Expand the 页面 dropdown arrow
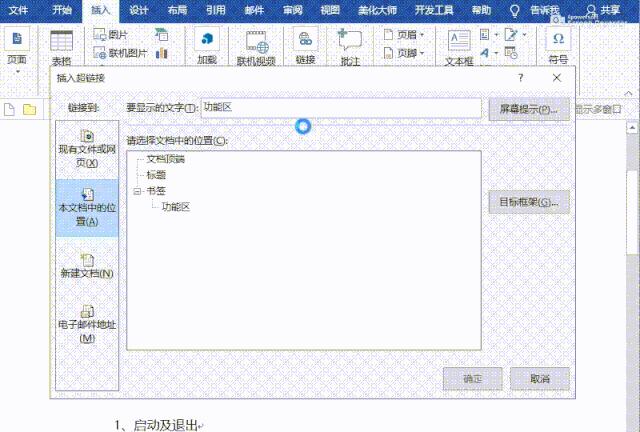This screenshot has height=432, width=640. (x=18, y=72)
